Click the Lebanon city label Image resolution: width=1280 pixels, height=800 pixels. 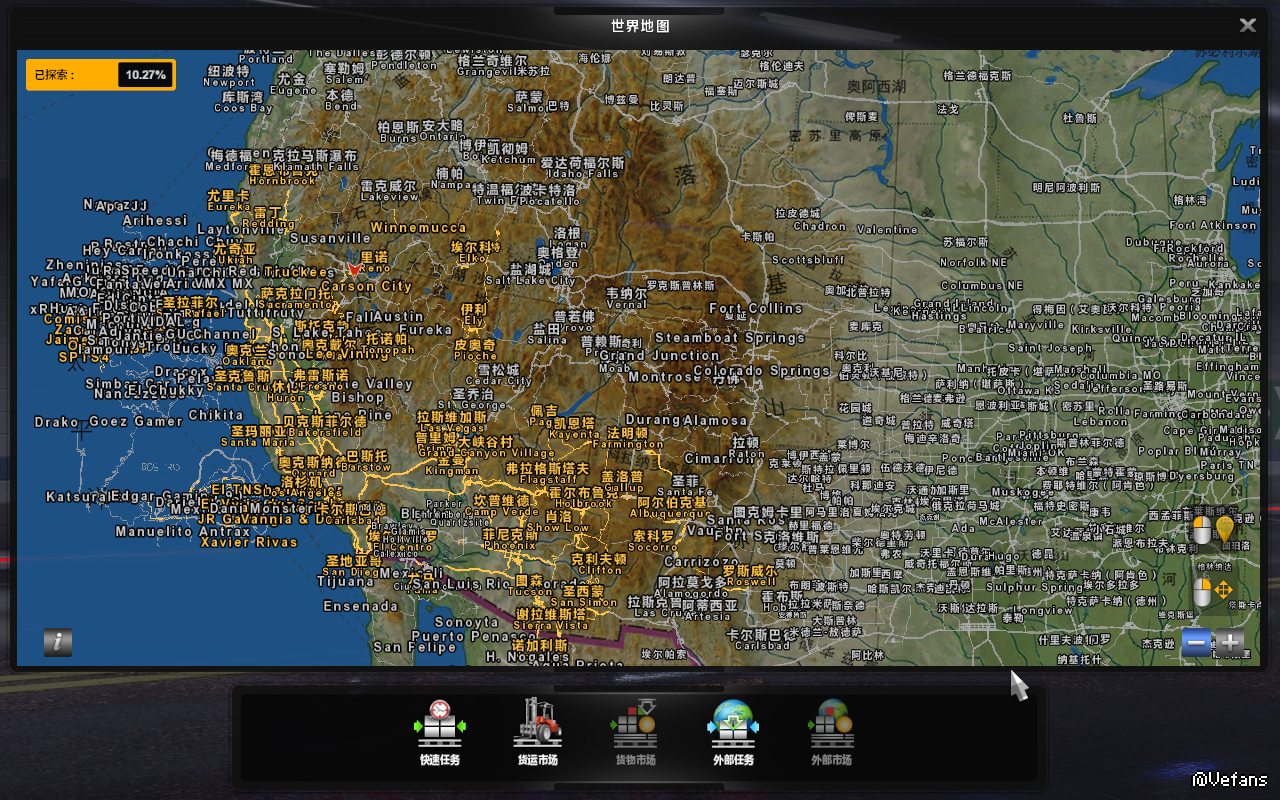1100,422
